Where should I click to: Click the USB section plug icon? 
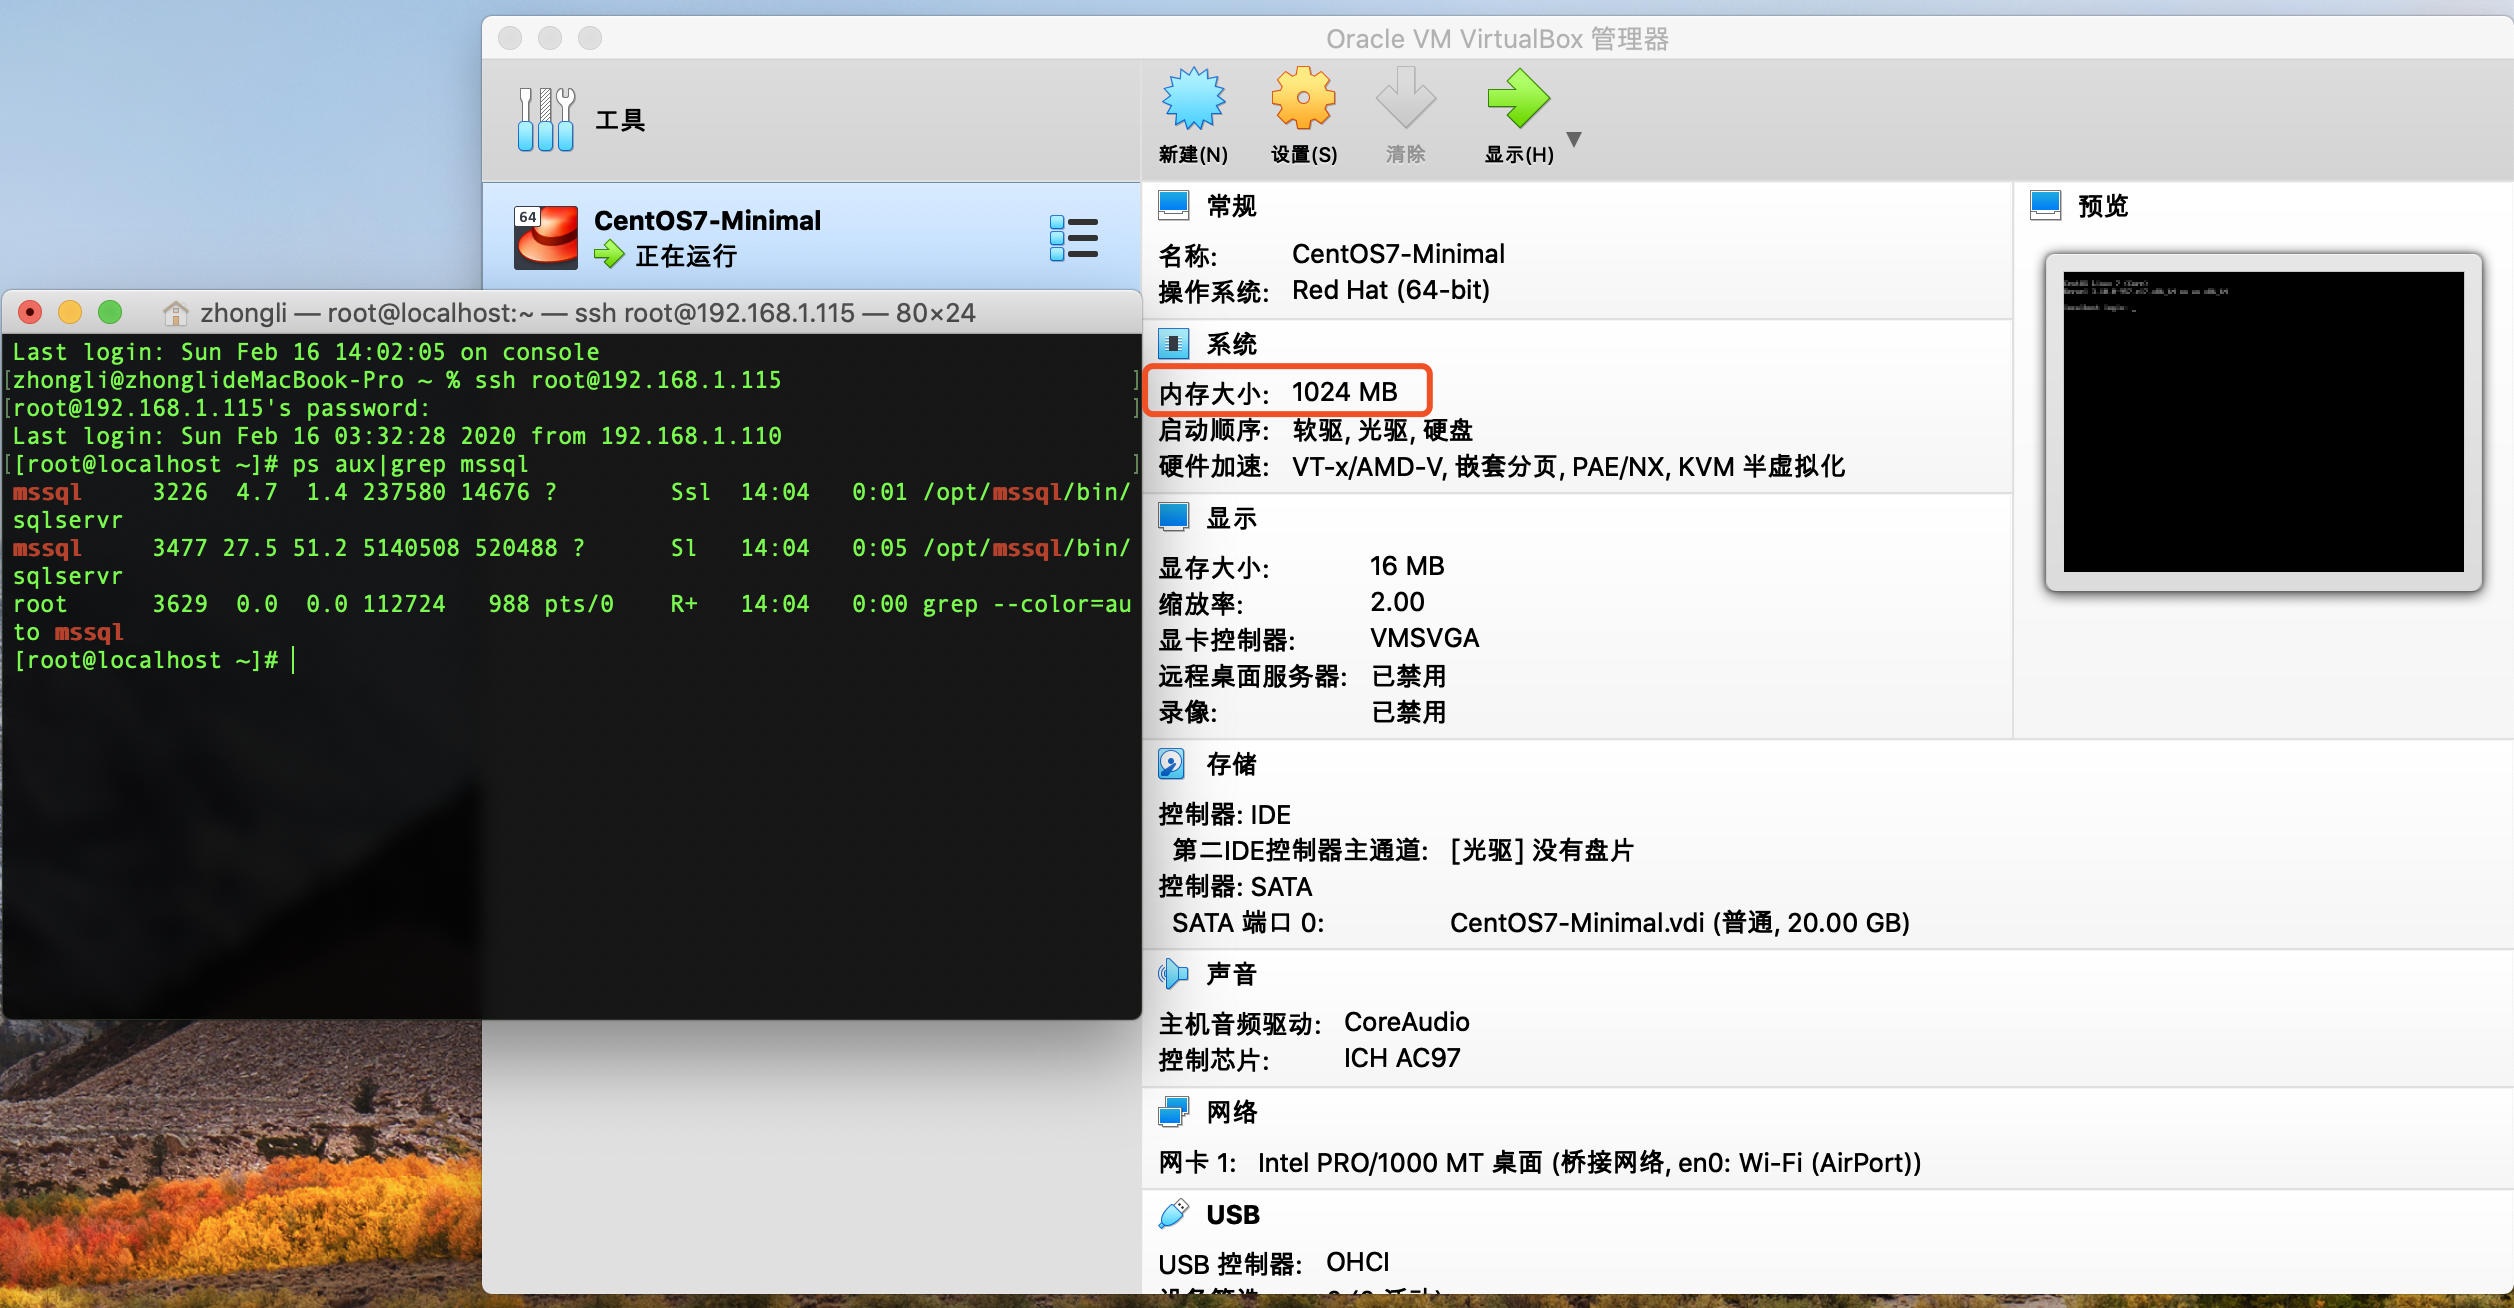click(x=1172, y=1214)
